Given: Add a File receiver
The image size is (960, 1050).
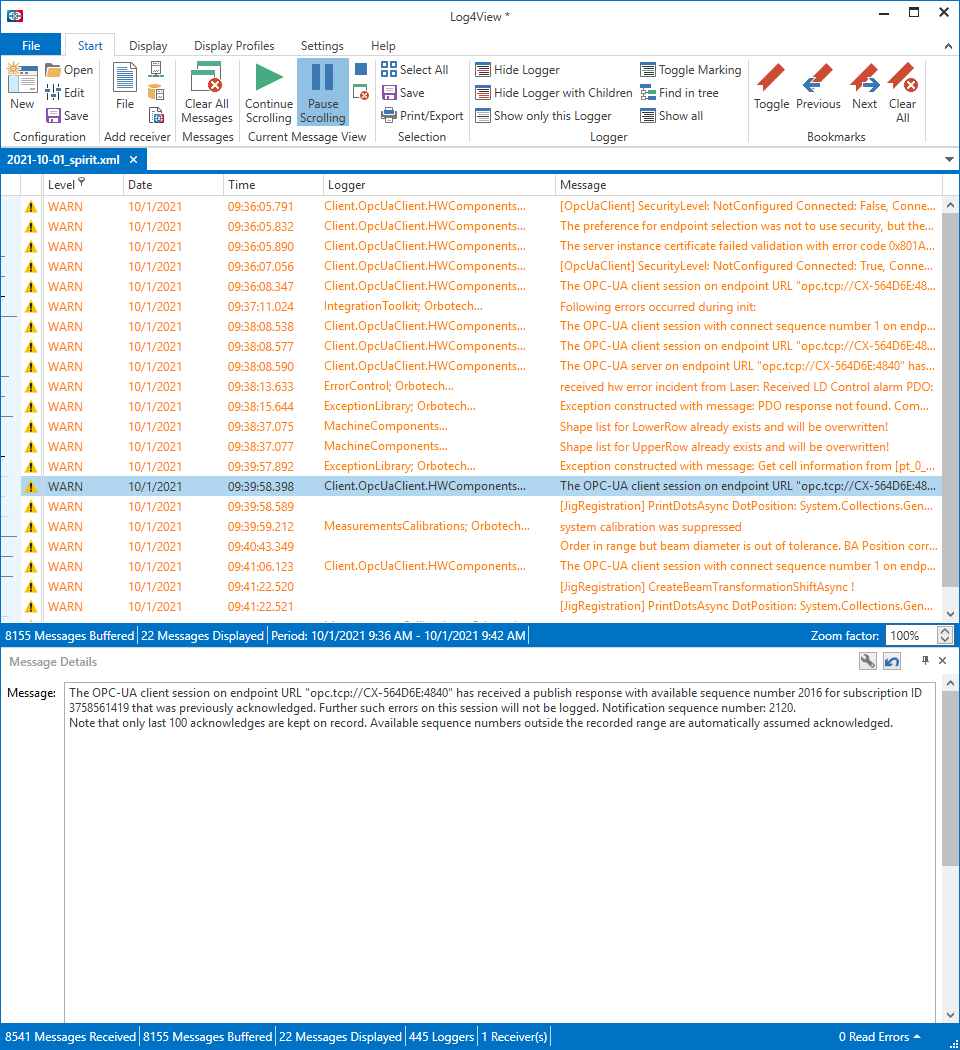Looking at the screenshot, I should [x=125, y=86].
